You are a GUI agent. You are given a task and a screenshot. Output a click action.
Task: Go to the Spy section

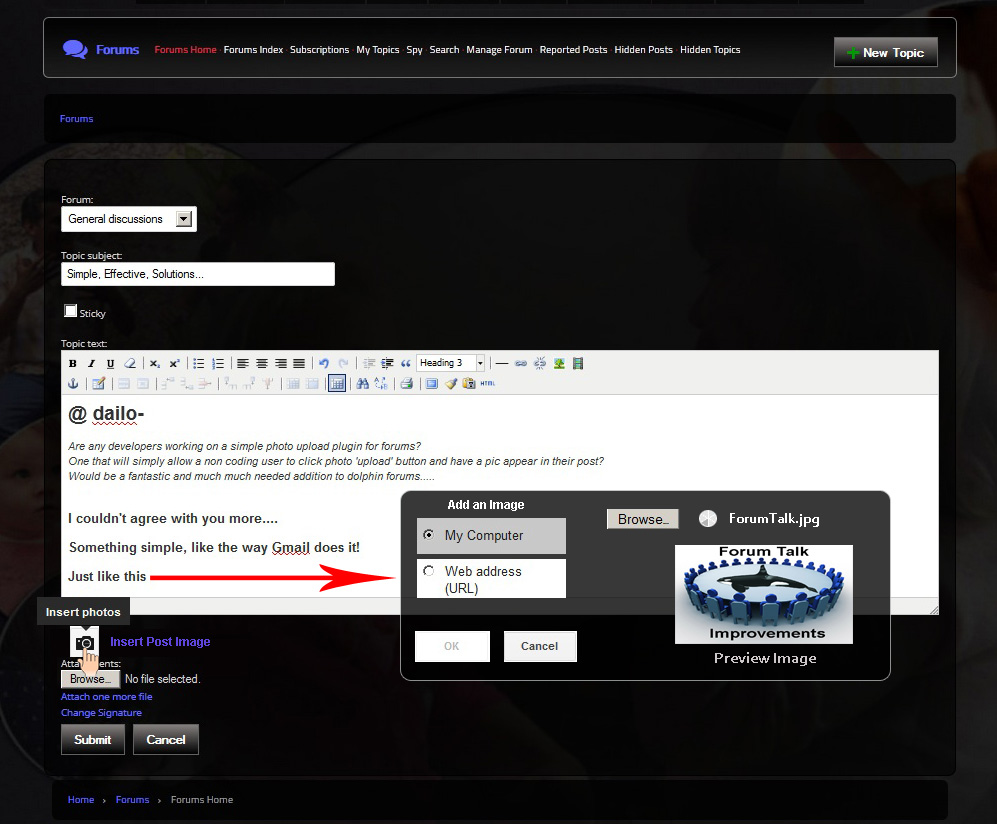(414, 49)
